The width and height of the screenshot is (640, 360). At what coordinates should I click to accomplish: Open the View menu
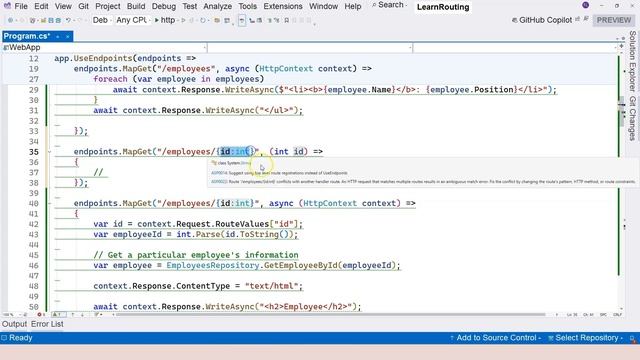point(63,6)
